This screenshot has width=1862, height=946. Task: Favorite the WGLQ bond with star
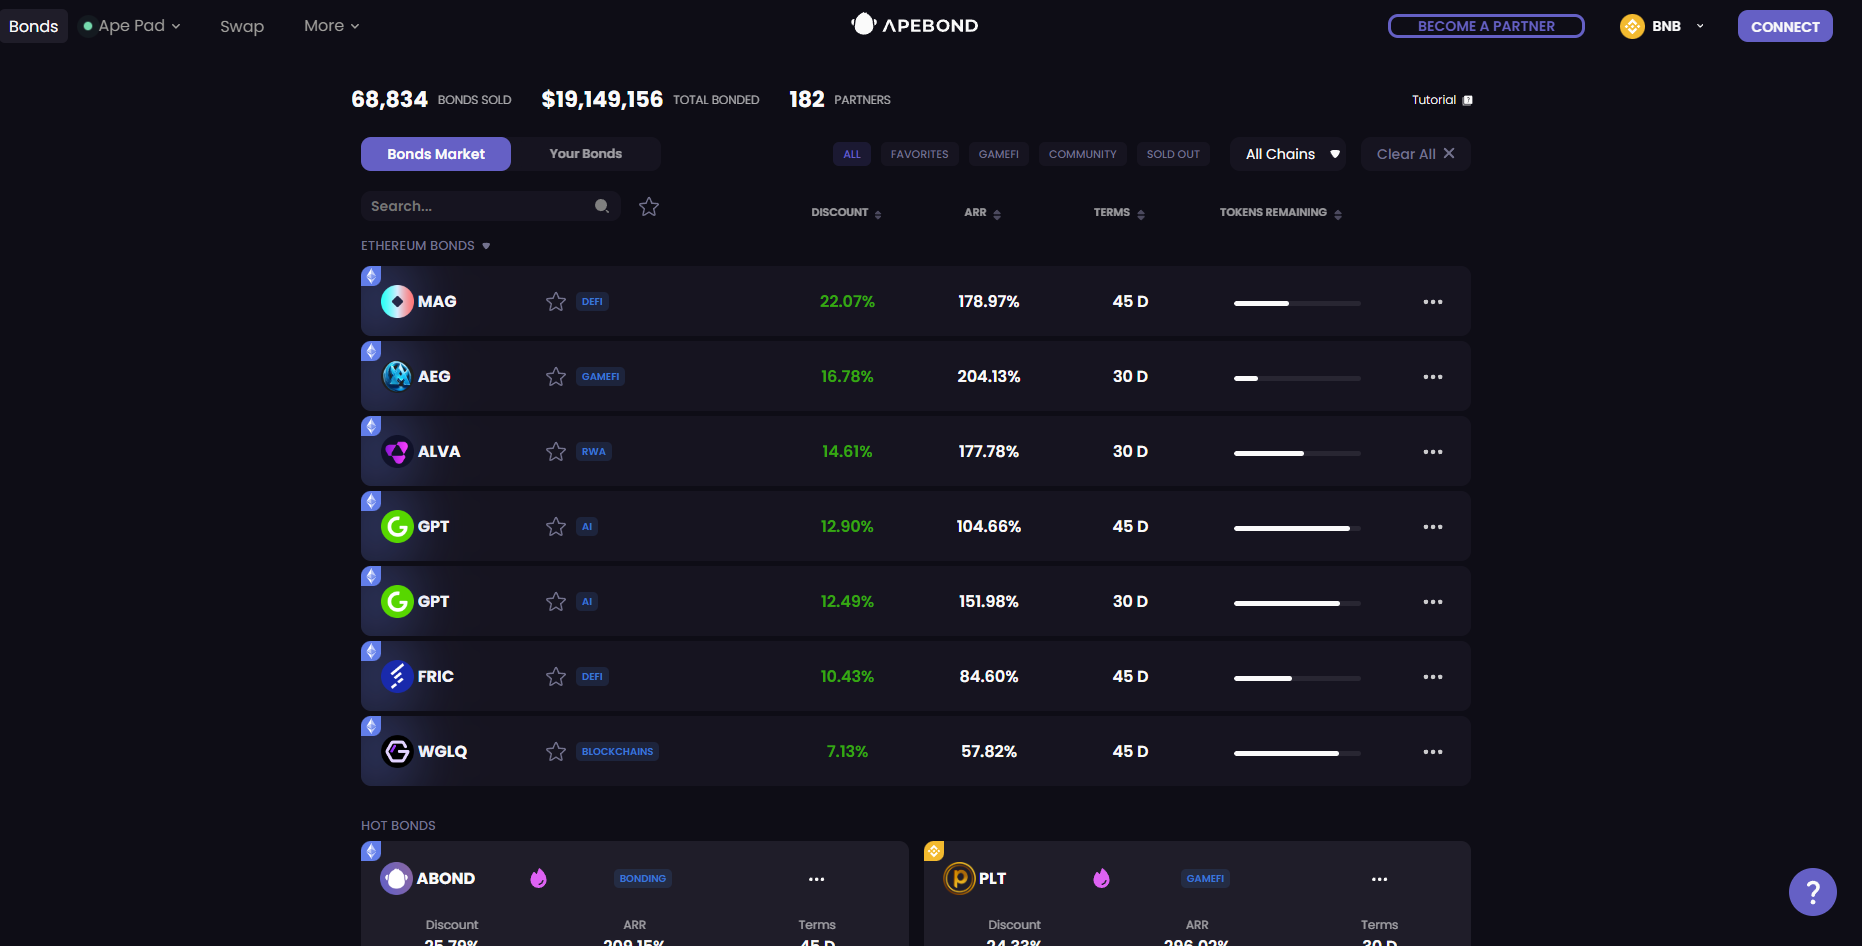556,751
